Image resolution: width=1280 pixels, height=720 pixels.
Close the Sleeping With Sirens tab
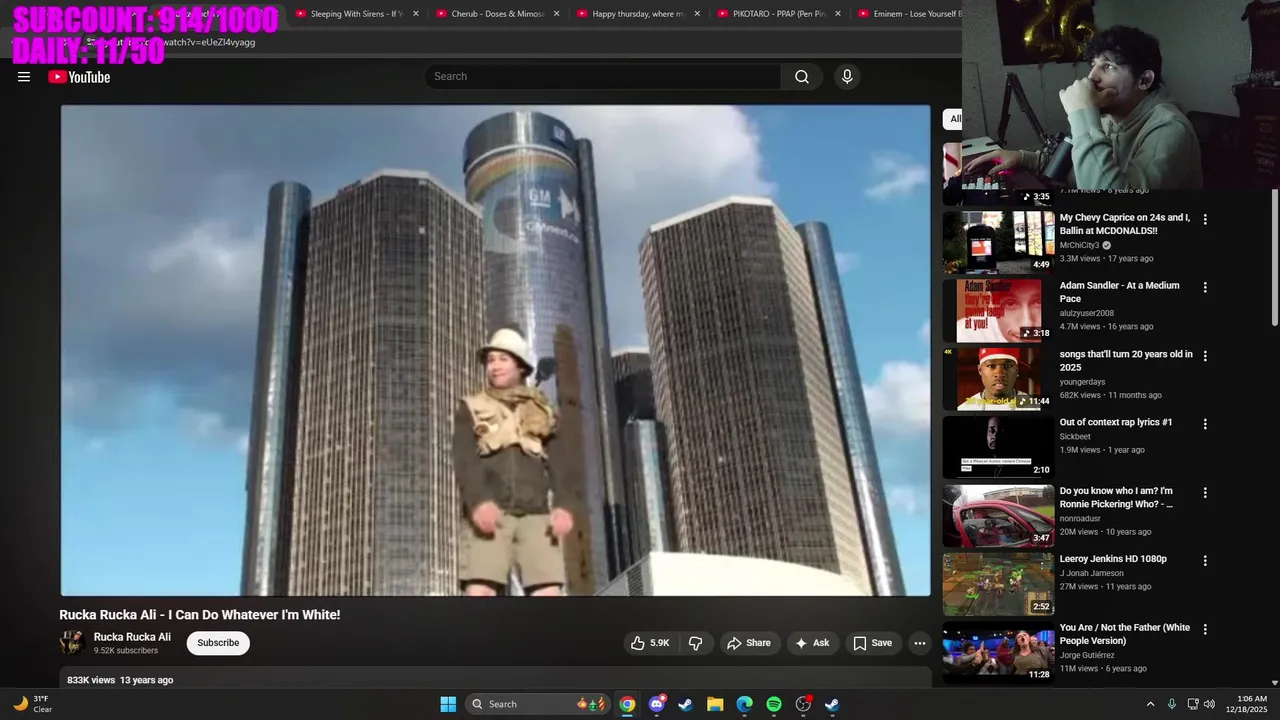point(416,14)
